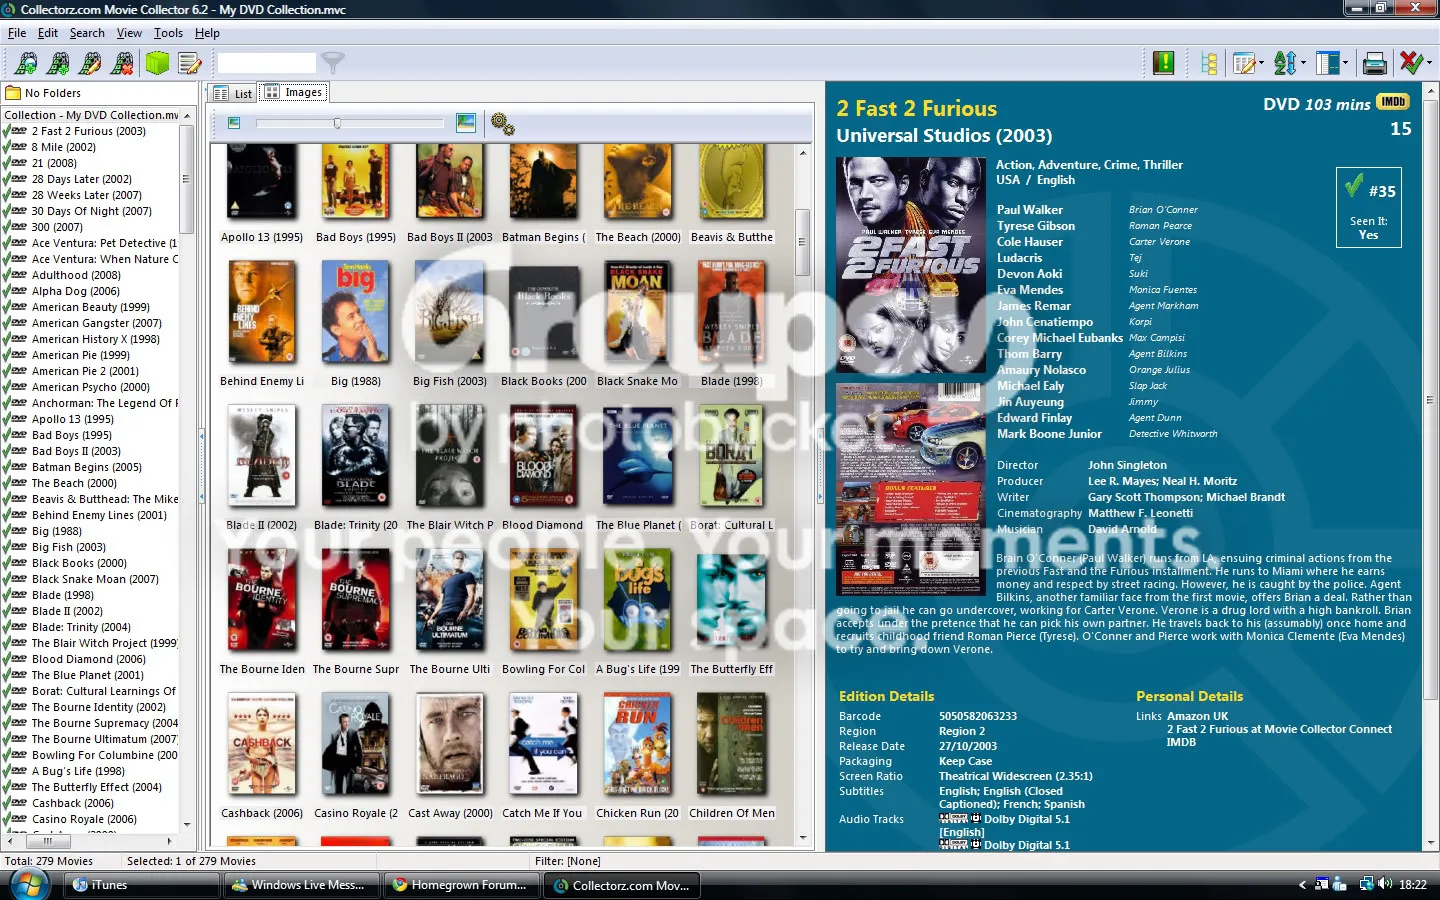
Task: Click the red cross green check icon
Action: [x=1411, y=63]
